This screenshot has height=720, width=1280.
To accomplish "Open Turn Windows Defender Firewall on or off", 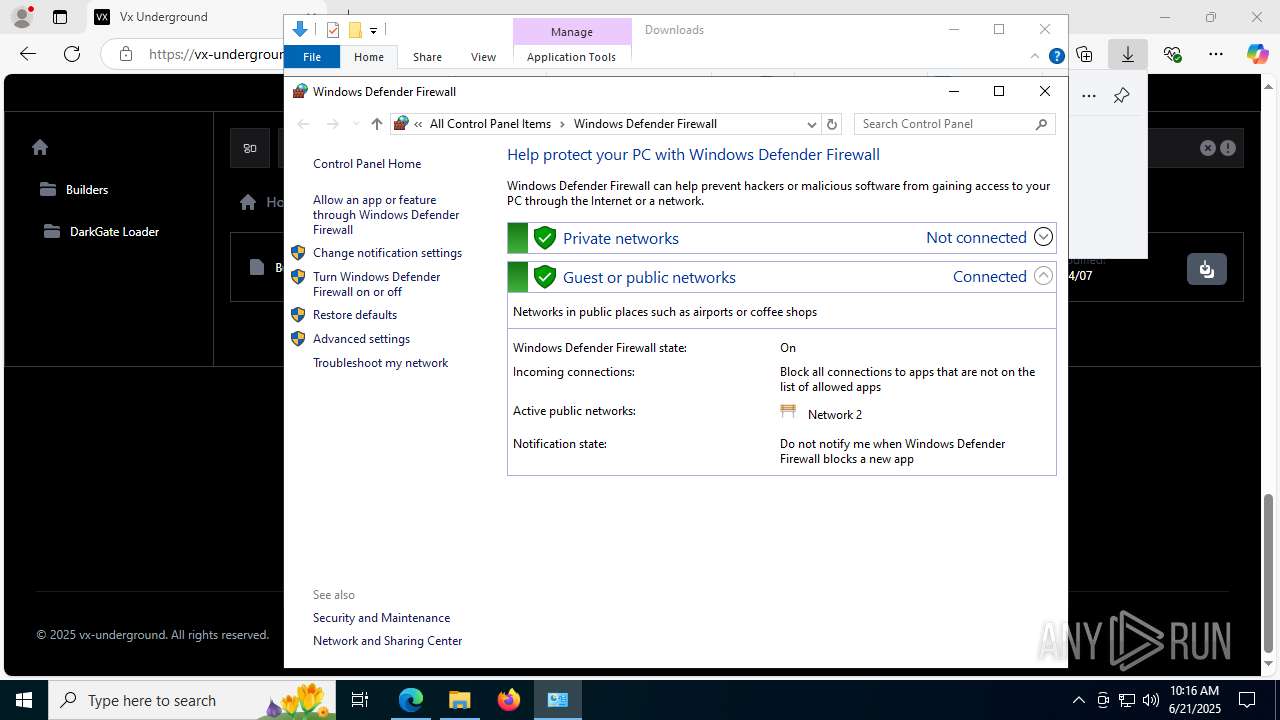I will click(376, 284).
